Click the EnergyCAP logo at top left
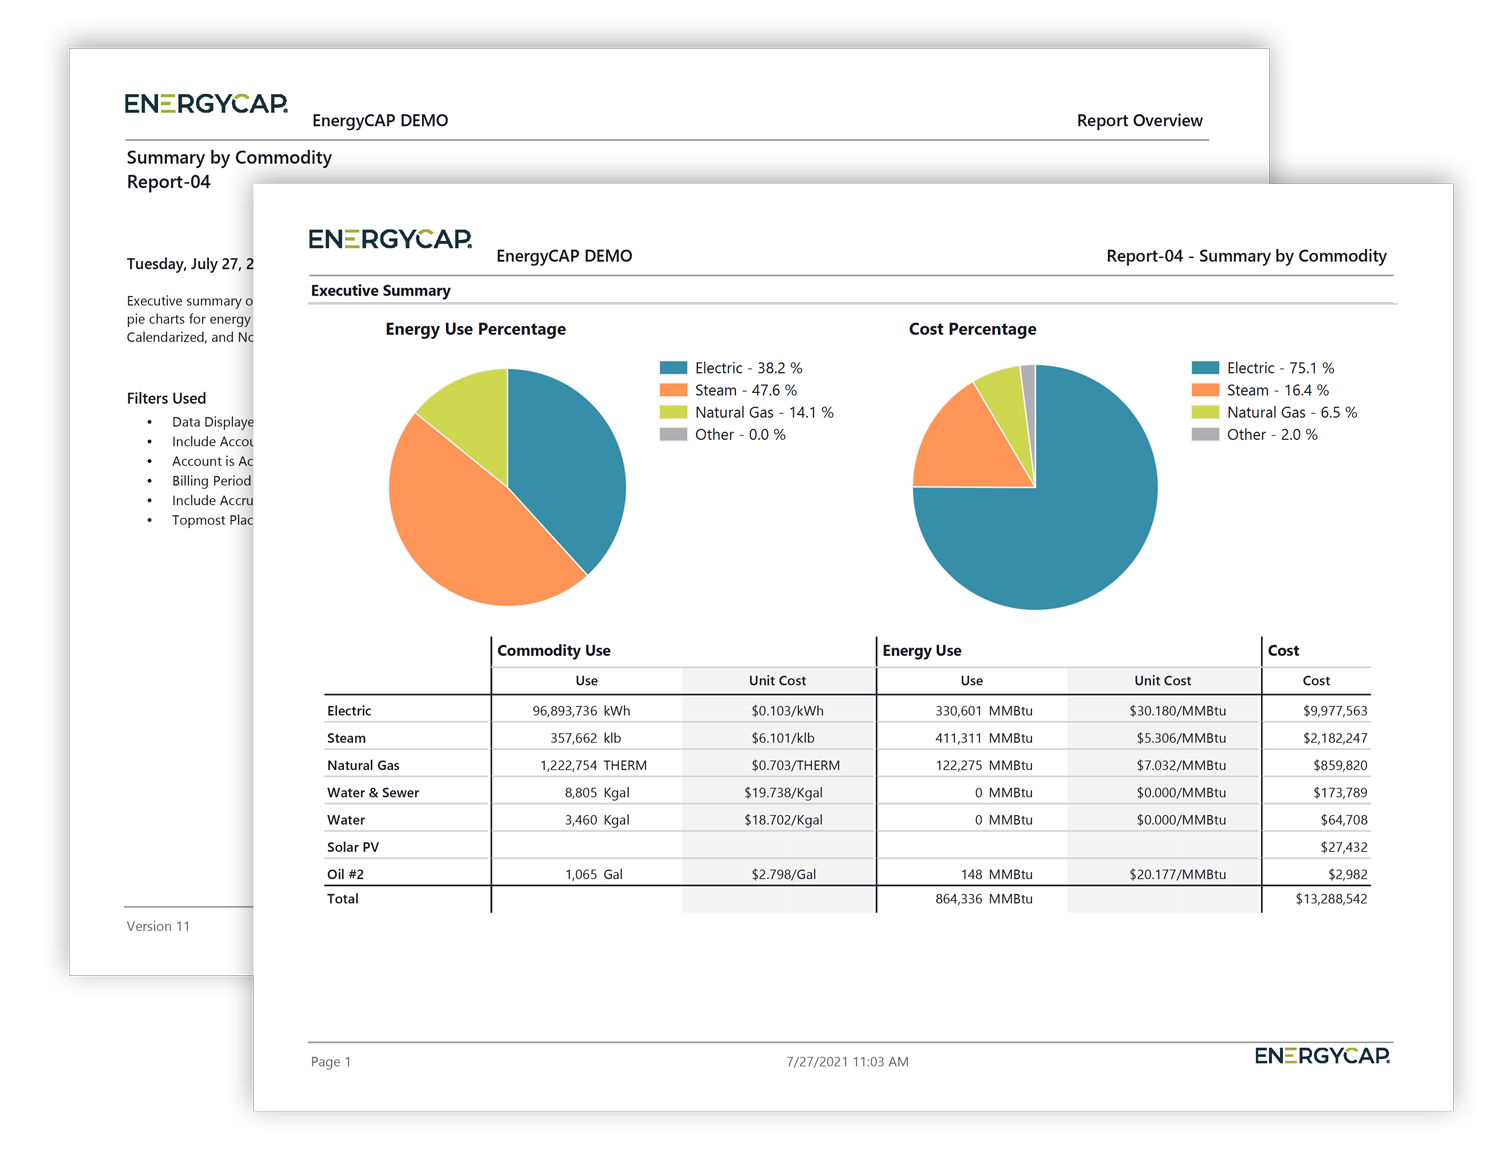This screenshot has width=1500, height=1159. [x=390, y=238]
